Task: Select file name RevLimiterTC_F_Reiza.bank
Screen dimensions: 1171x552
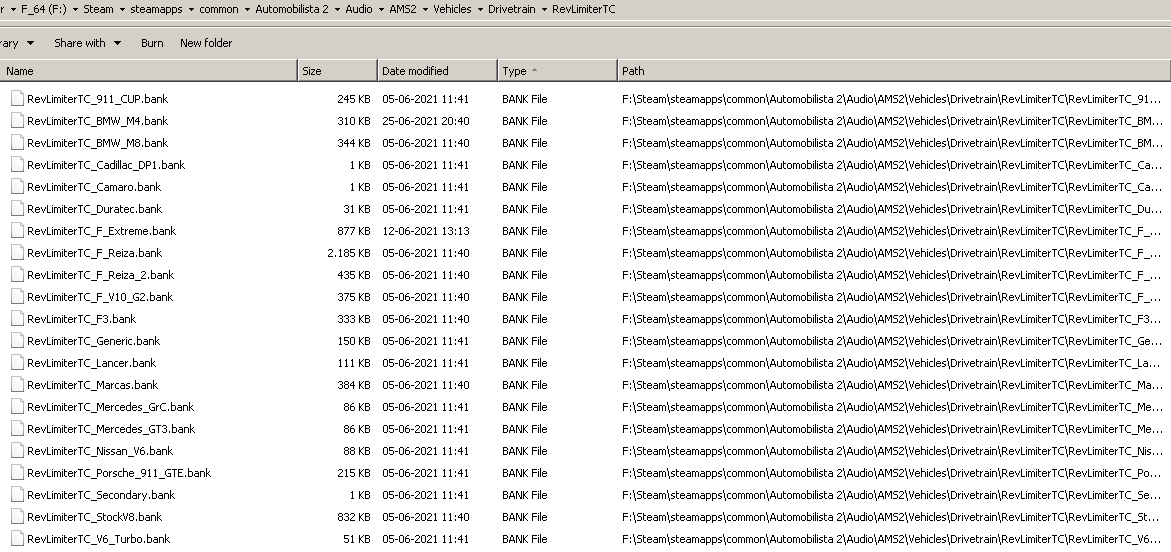Action: click(94, 253)
